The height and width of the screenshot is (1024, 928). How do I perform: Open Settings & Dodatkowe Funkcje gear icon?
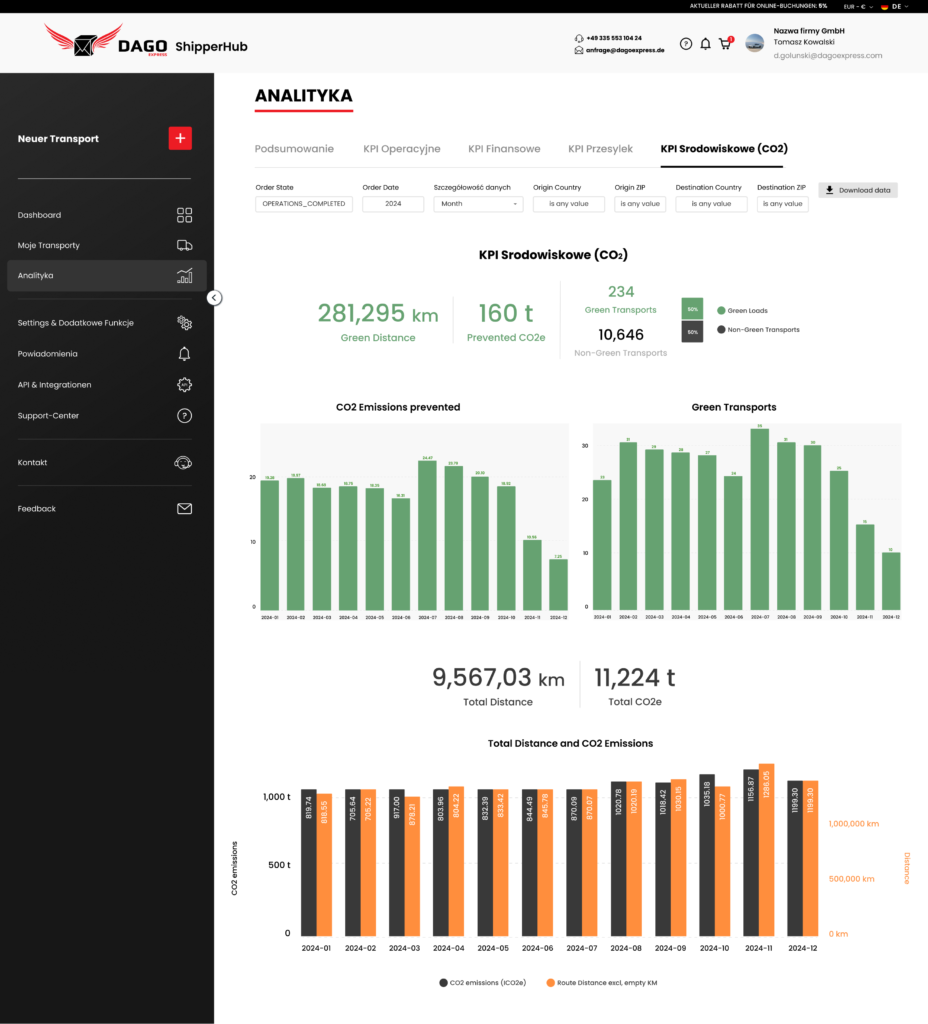(x=184, y=323)
